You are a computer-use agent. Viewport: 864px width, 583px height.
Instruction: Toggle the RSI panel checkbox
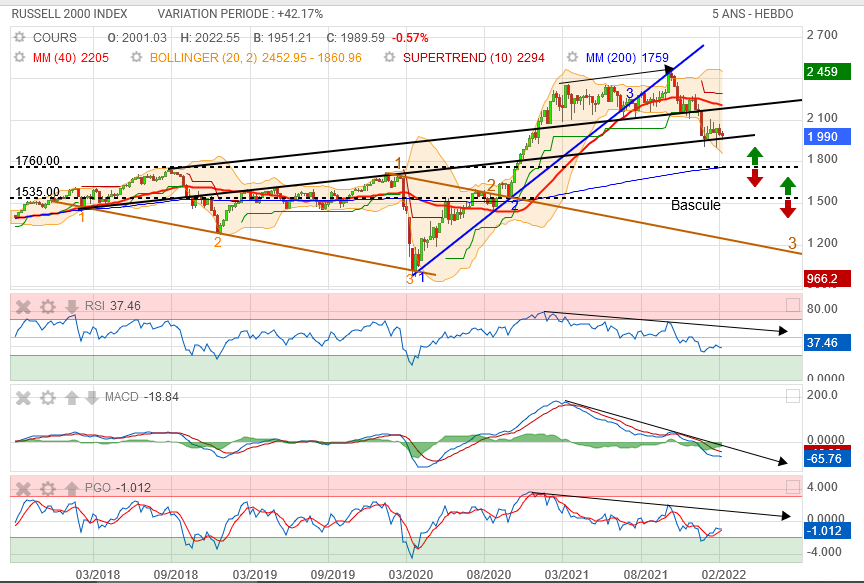pos(792,305)
